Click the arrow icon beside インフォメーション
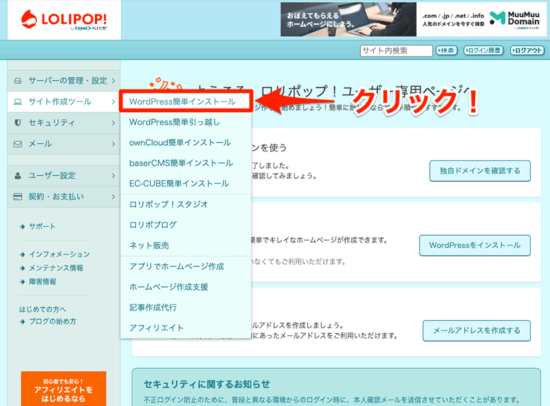This screenshot has width=550, height=406. coord(22,254)
